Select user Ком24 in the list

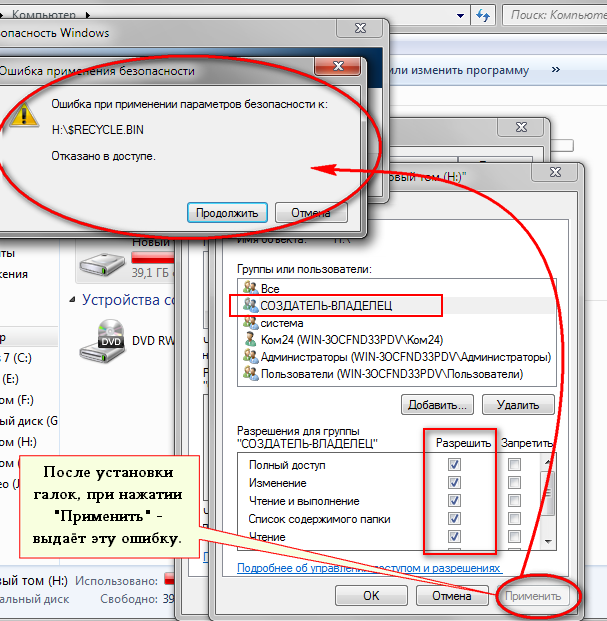point(397,340)
